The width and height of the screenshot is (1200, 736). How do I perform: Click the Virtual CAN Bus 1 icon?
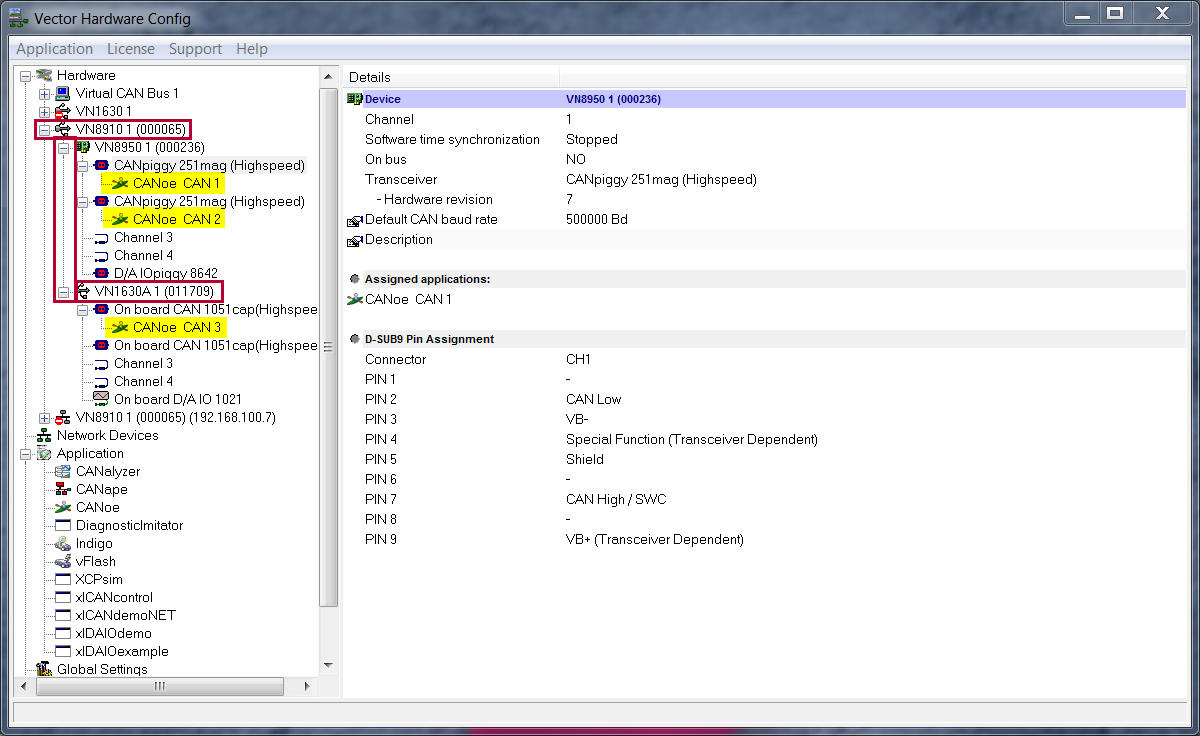click(63, 94)
